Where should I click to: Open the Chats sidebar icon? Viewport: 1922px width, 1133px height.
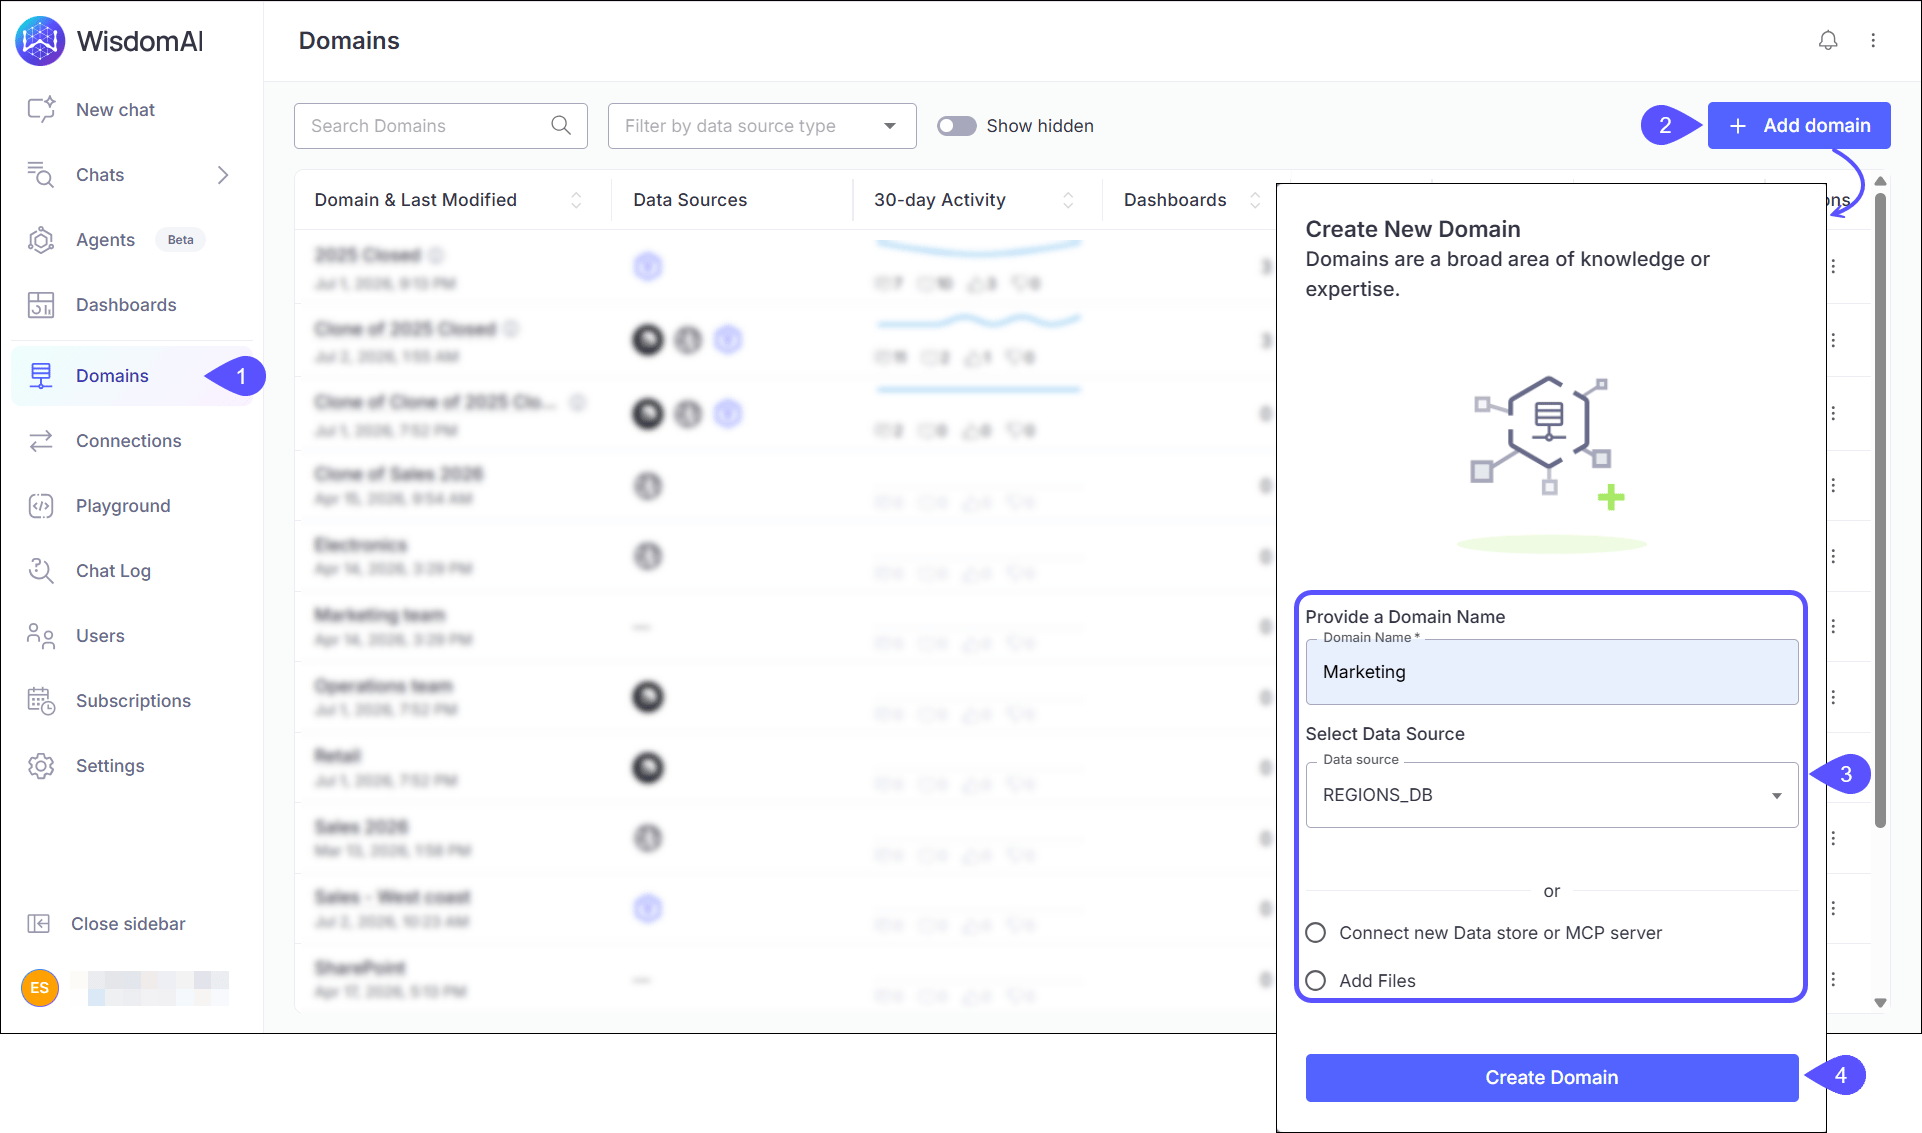point(41,175)
